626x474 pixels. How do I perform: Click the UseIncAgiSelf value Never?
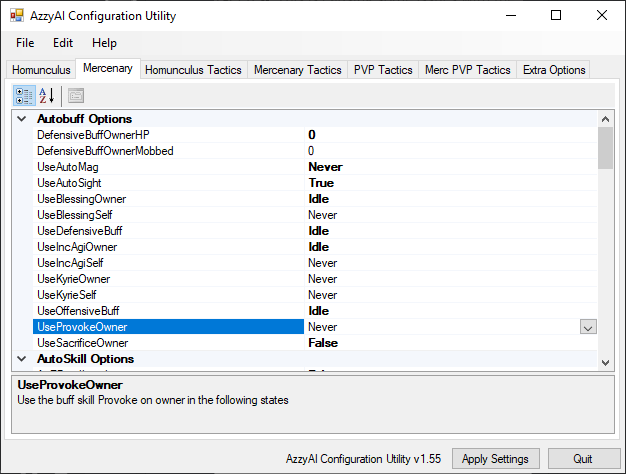pyautogui.click(x=451, y=263)
